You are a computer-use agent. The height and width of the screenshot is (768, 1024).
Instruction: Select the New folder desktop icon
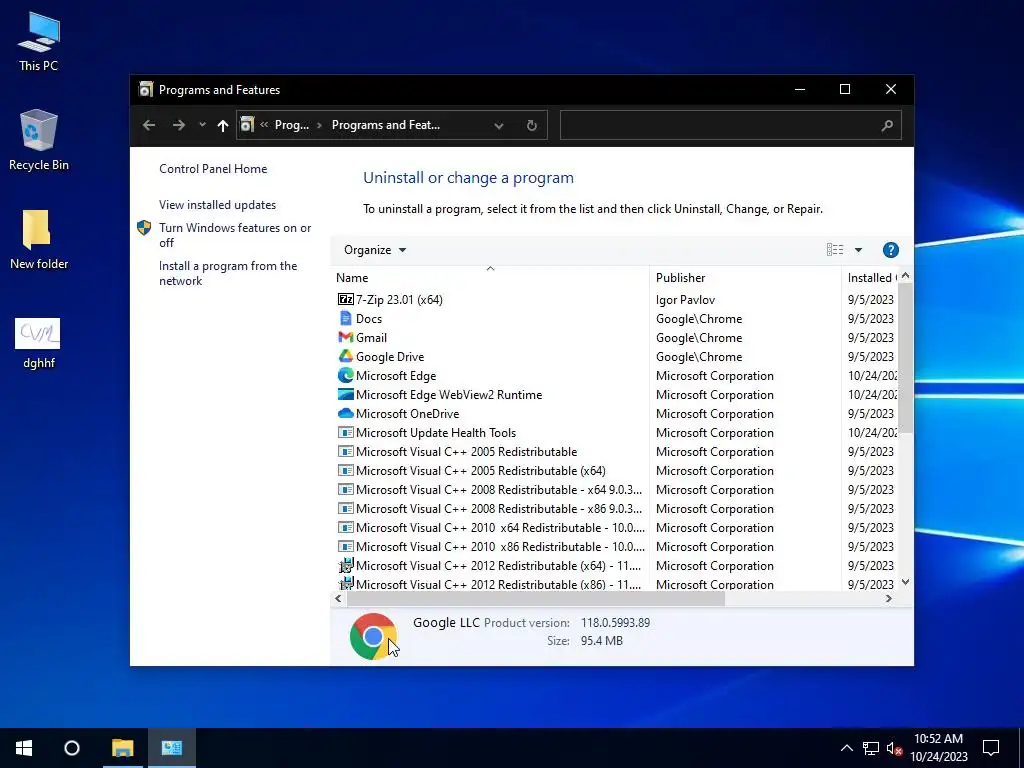tap(39, 239)
